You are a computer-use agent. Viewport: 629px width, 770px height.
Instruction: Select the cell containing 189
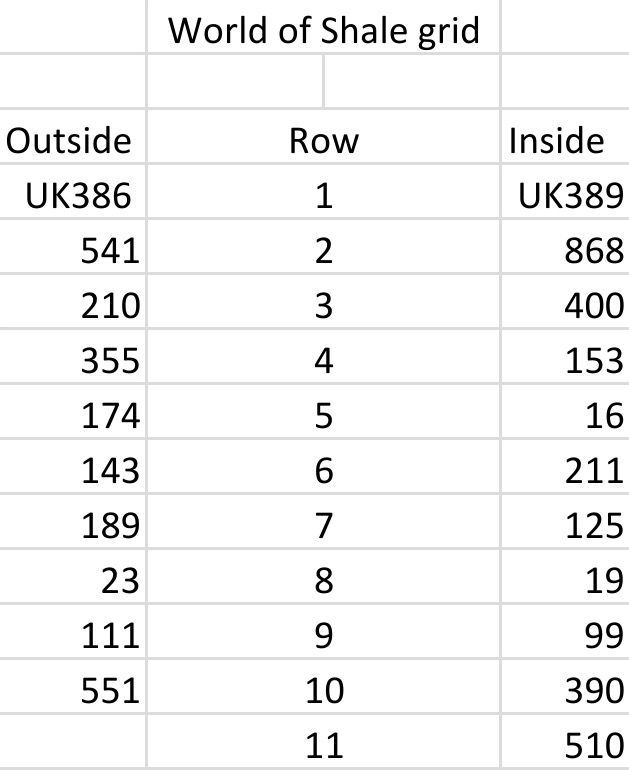(73, 521)
